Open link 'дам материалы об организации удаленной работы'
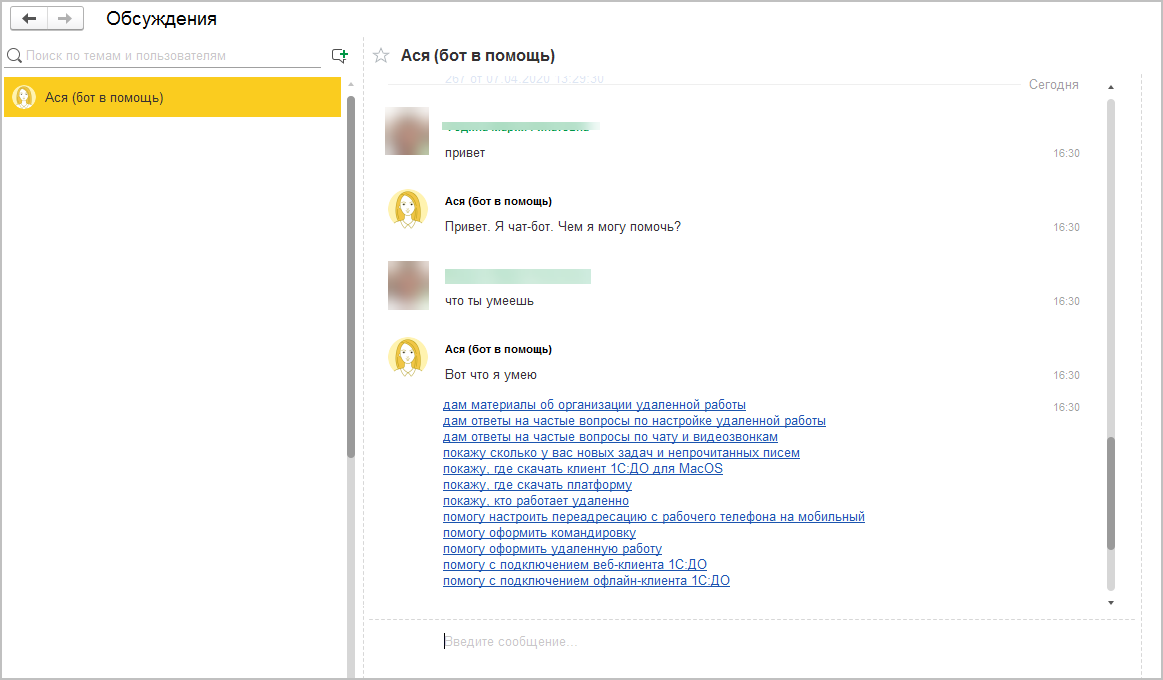 click(594, 405)
